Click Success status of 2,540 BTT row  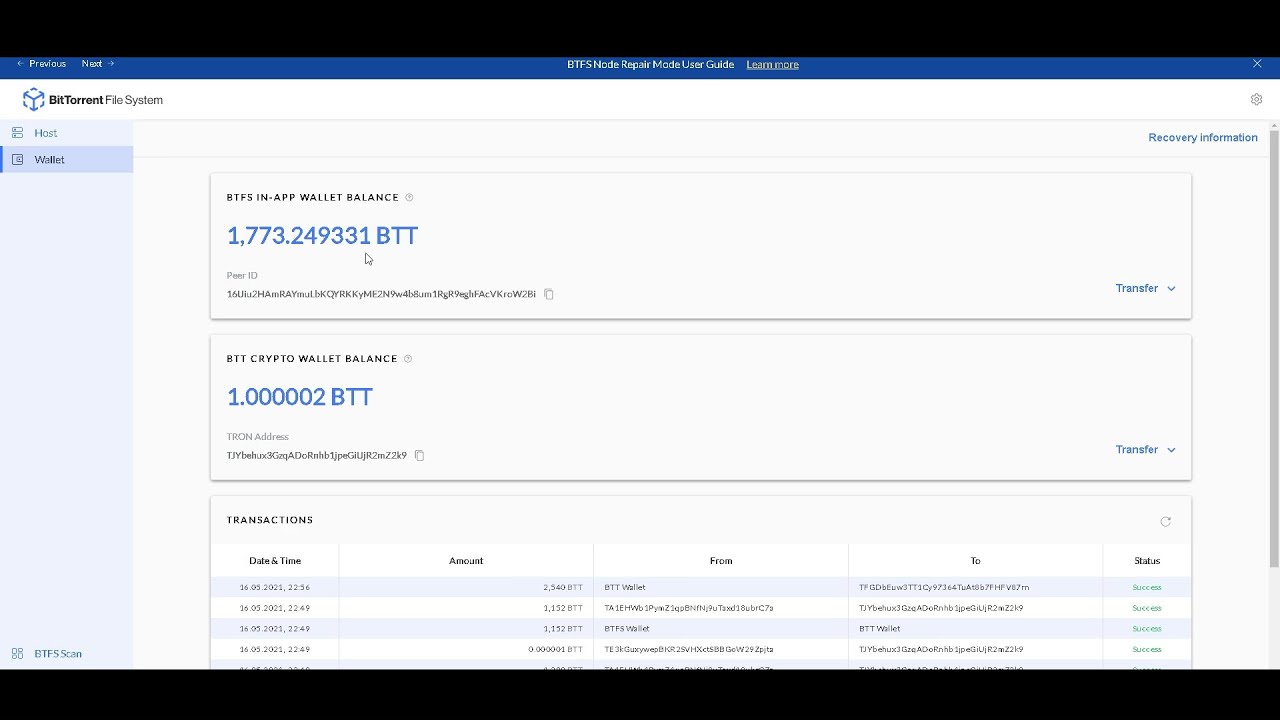coord(1147,588)
